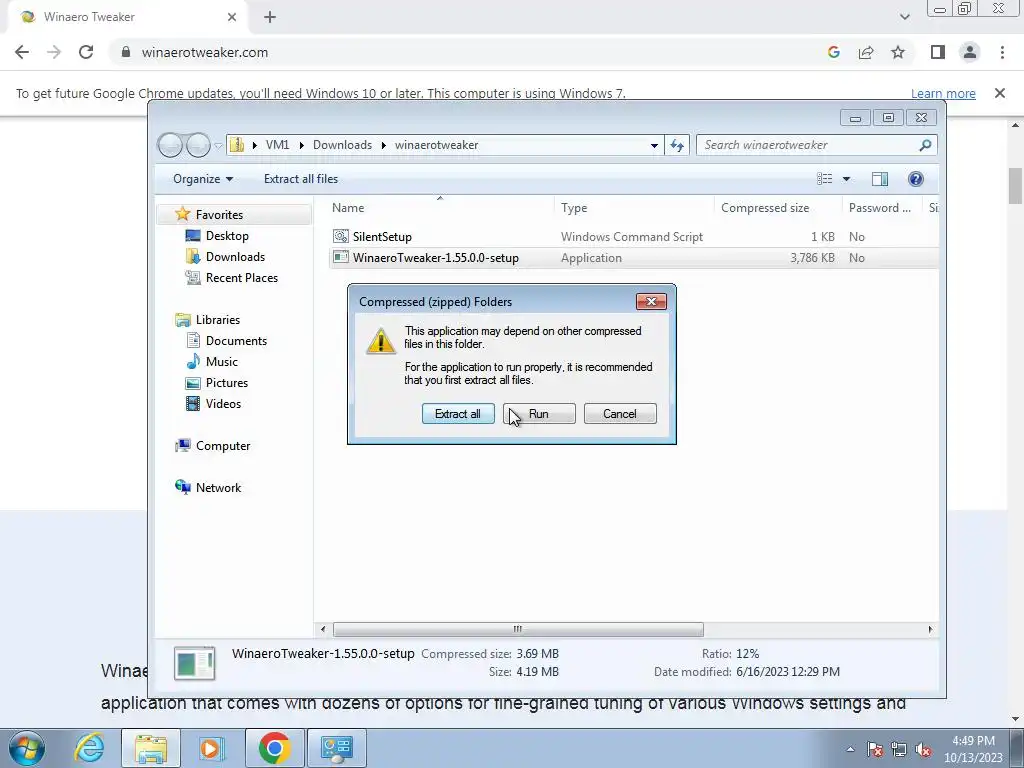This screenshot has height=768, width=1024.
Task: Open the Organize menu
Action: point(202,179)
